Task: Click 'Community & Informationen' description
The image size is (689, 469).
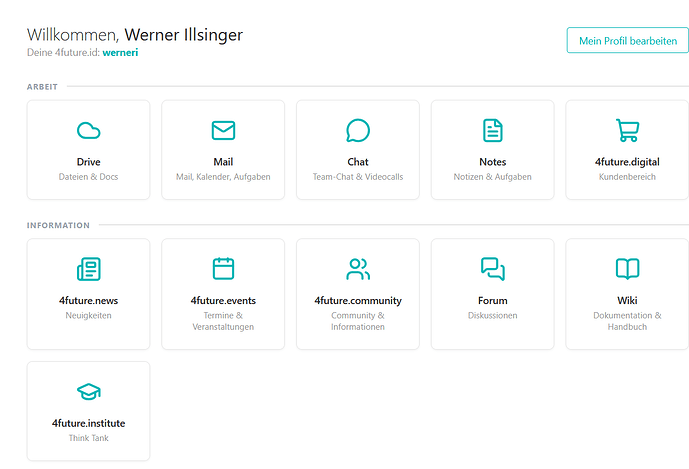Action: coord(358,321)
